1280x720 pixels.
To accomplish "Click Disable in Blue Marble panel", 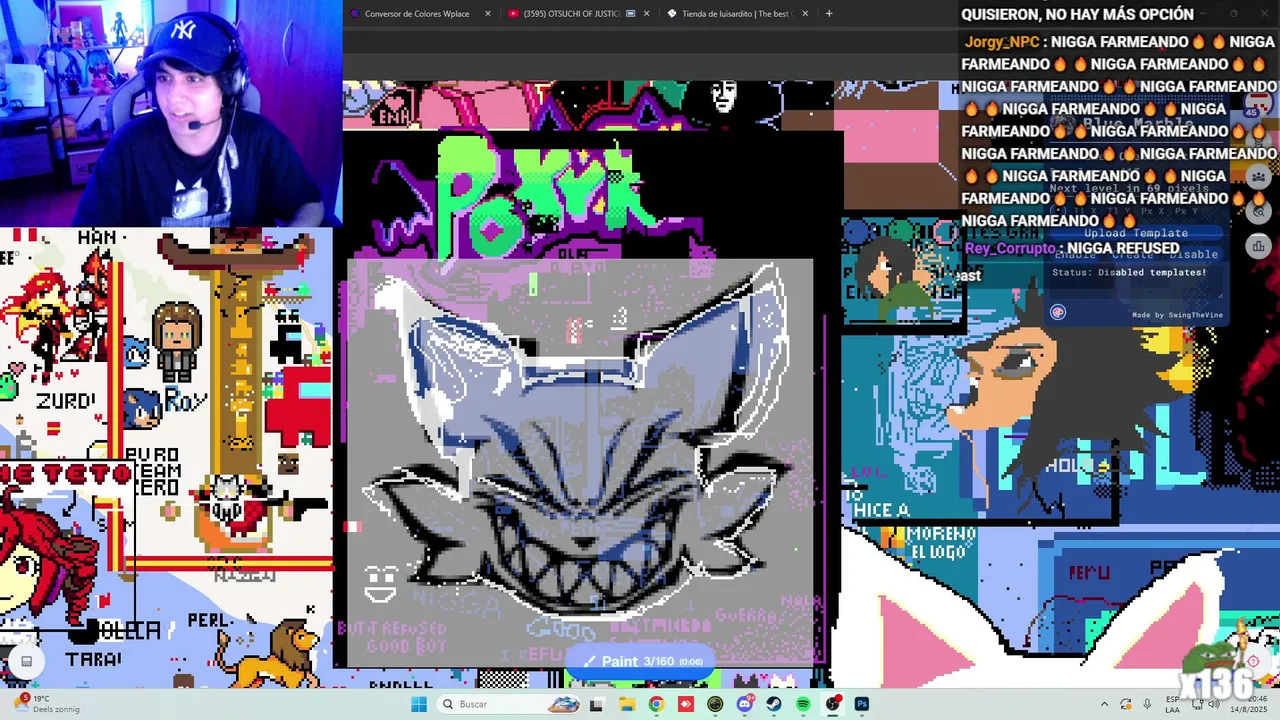I will click(x=1193, y=254).
